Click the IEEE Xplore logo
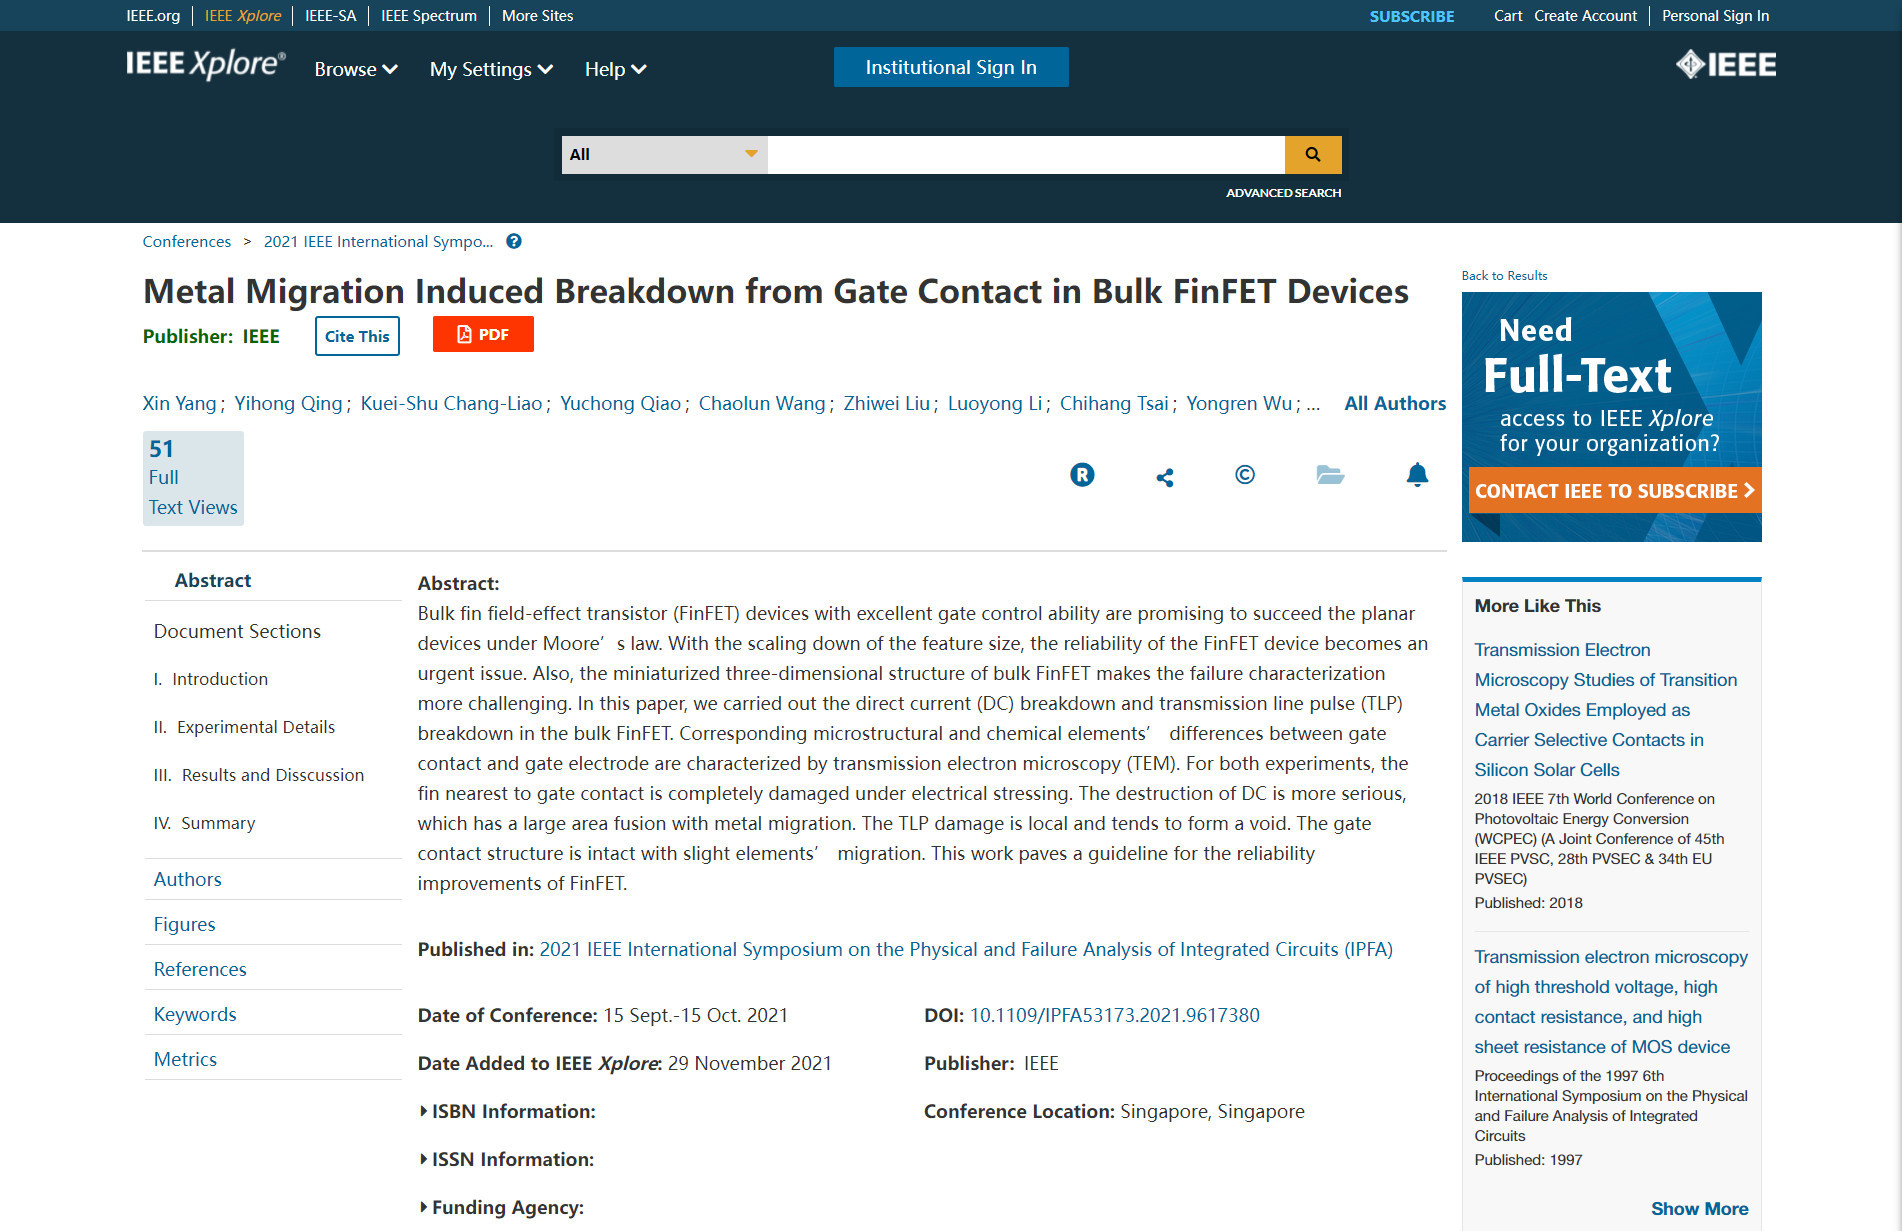The width and height of the screenshot is (1902, 1231). (x=206, y=64)
